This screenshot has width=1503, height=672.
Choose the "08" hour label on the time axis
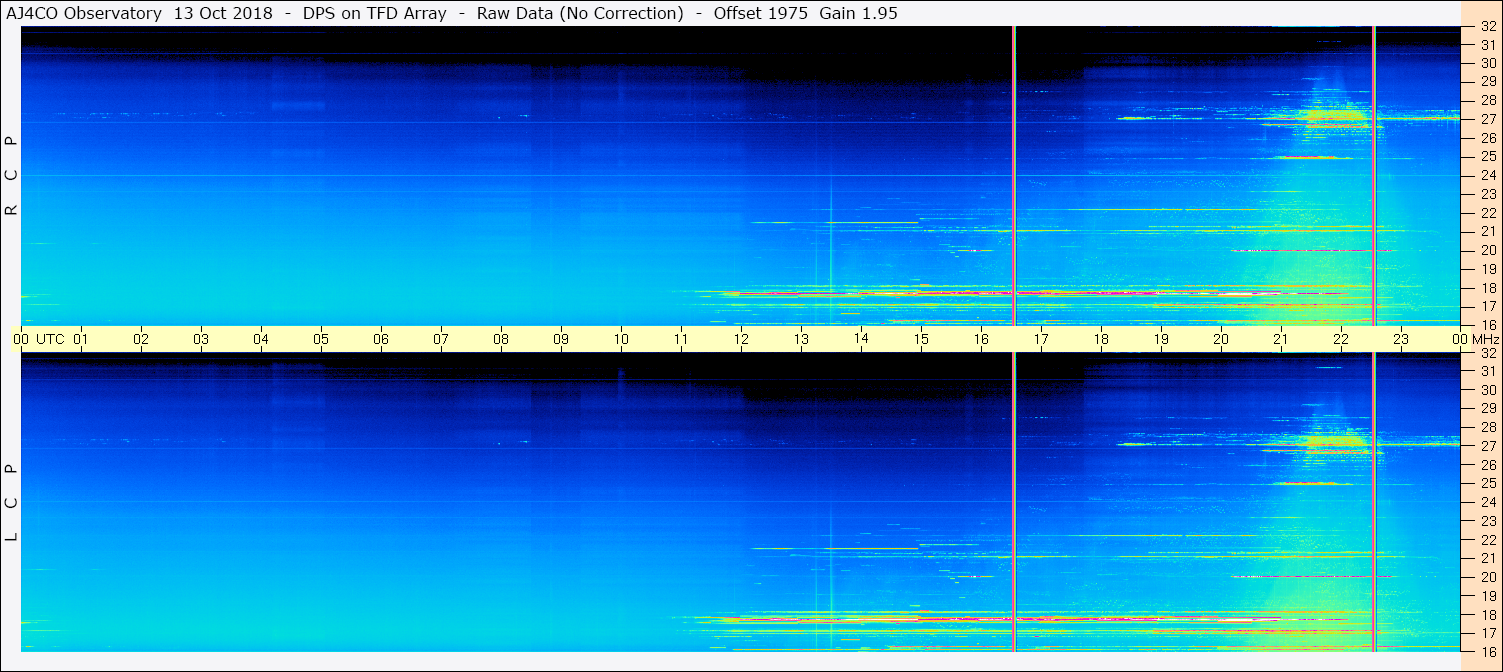click(x=501, y=339)
